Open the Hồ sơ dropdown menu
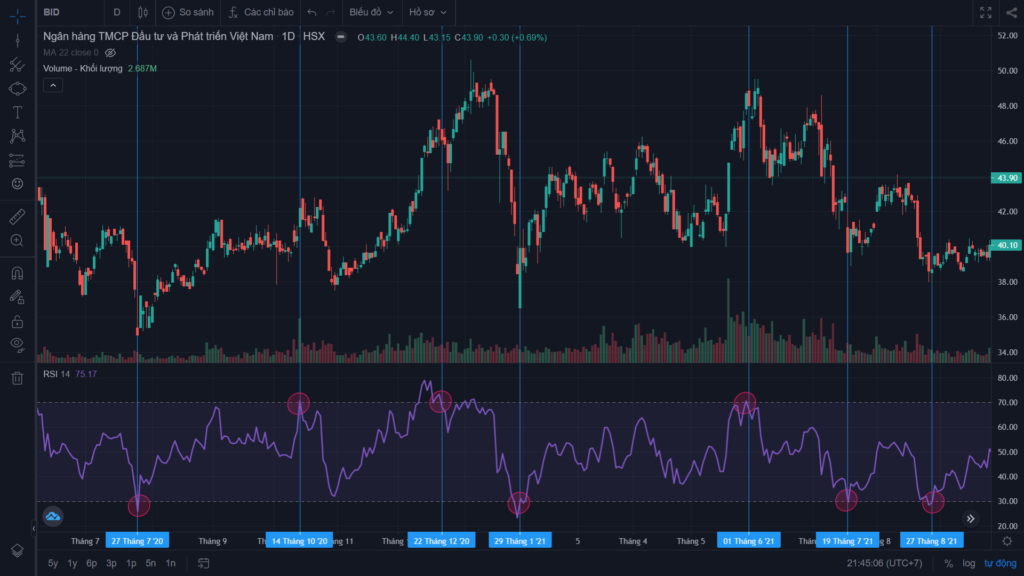Viewport: 1024px width, 576px height. coord(428,12)
